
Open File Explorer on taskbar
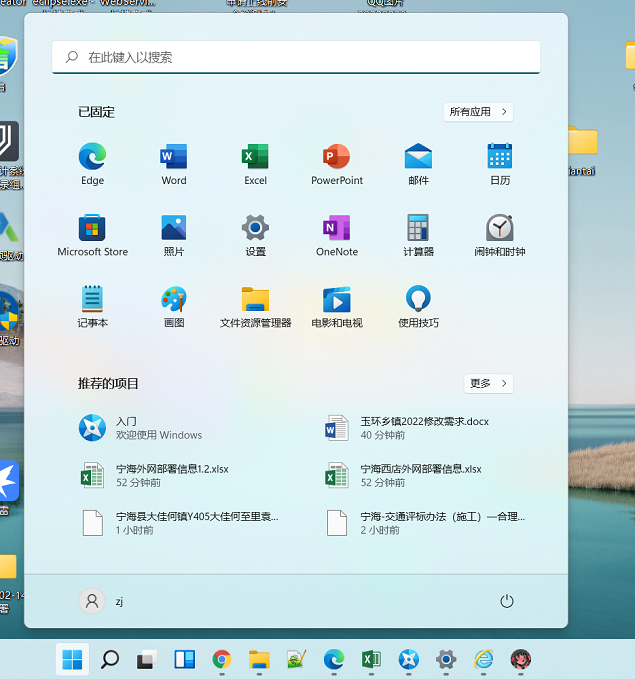(x=259, y=660)
